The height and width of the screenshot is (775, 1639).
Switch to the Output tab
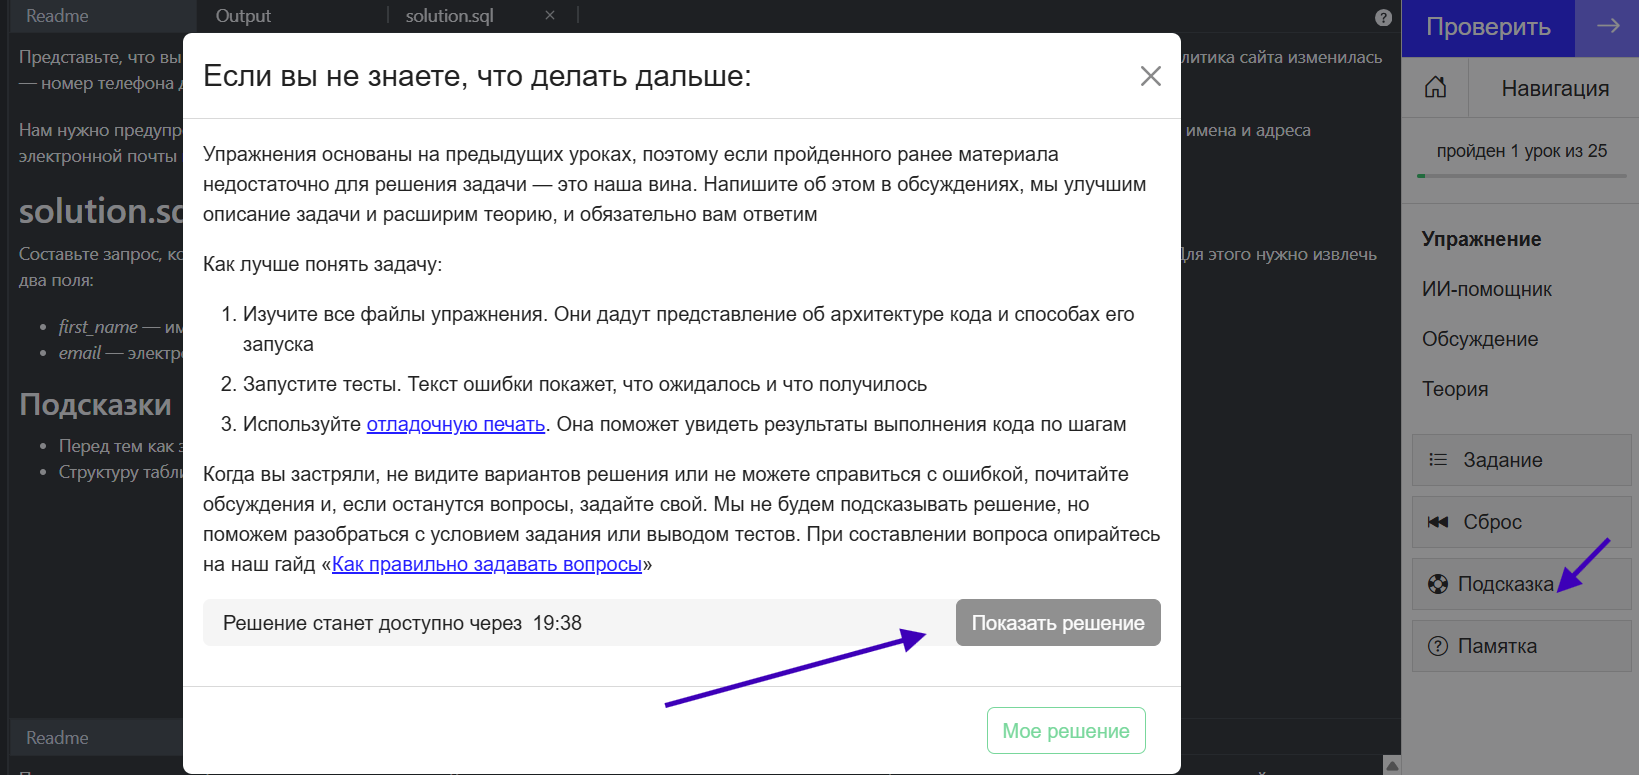point(243,16)
